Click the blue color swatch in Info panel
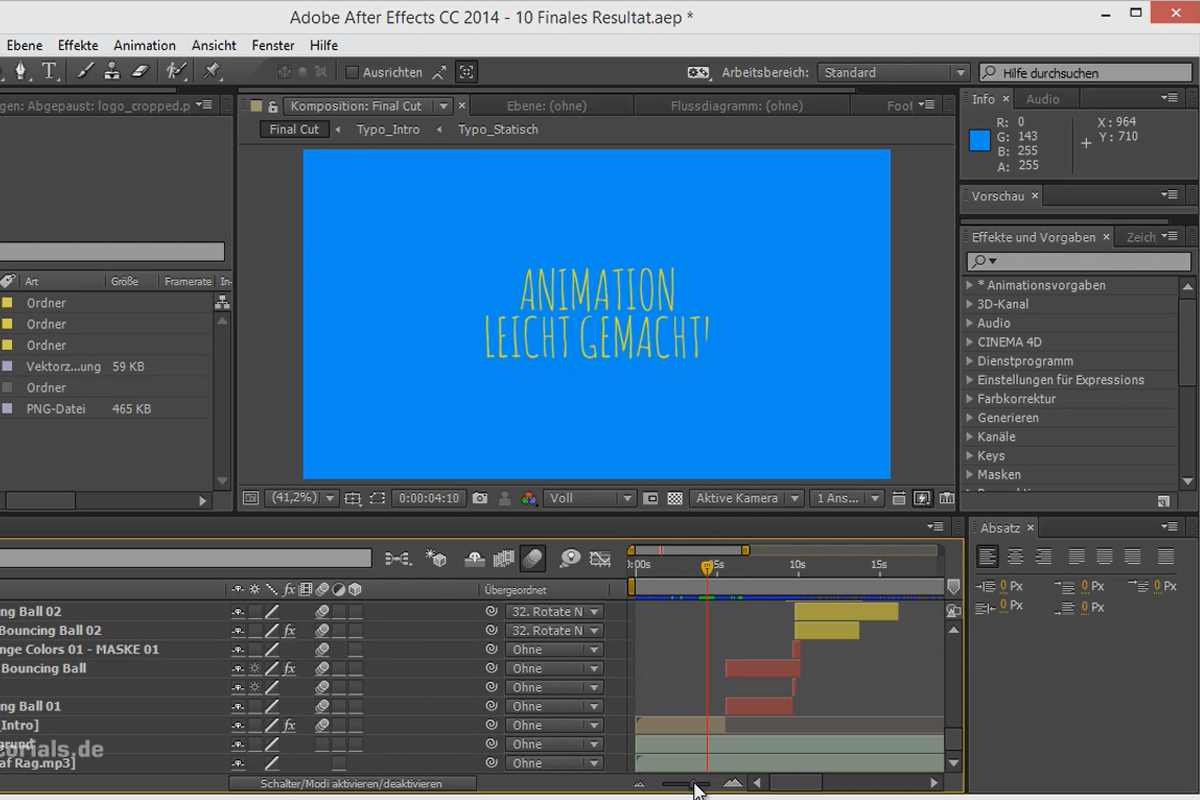The height and width of the screenshot is (800, 1200). (980, 141)
